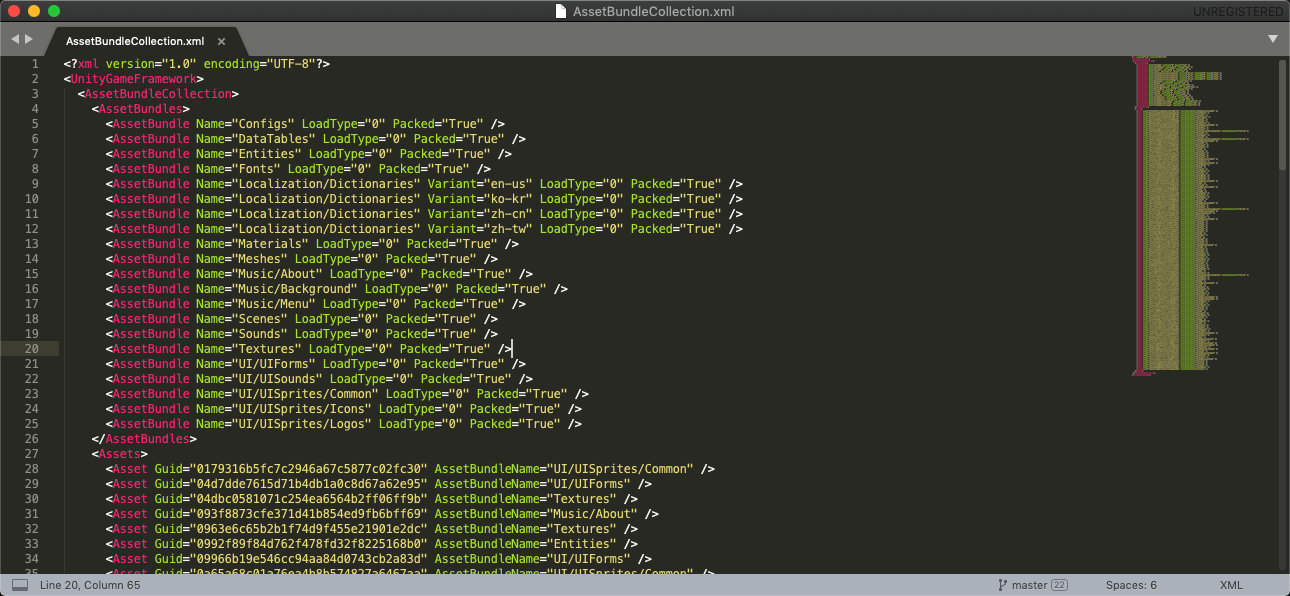
Task: Click the "UI/UISounds" name value
Action: point(277,379)
